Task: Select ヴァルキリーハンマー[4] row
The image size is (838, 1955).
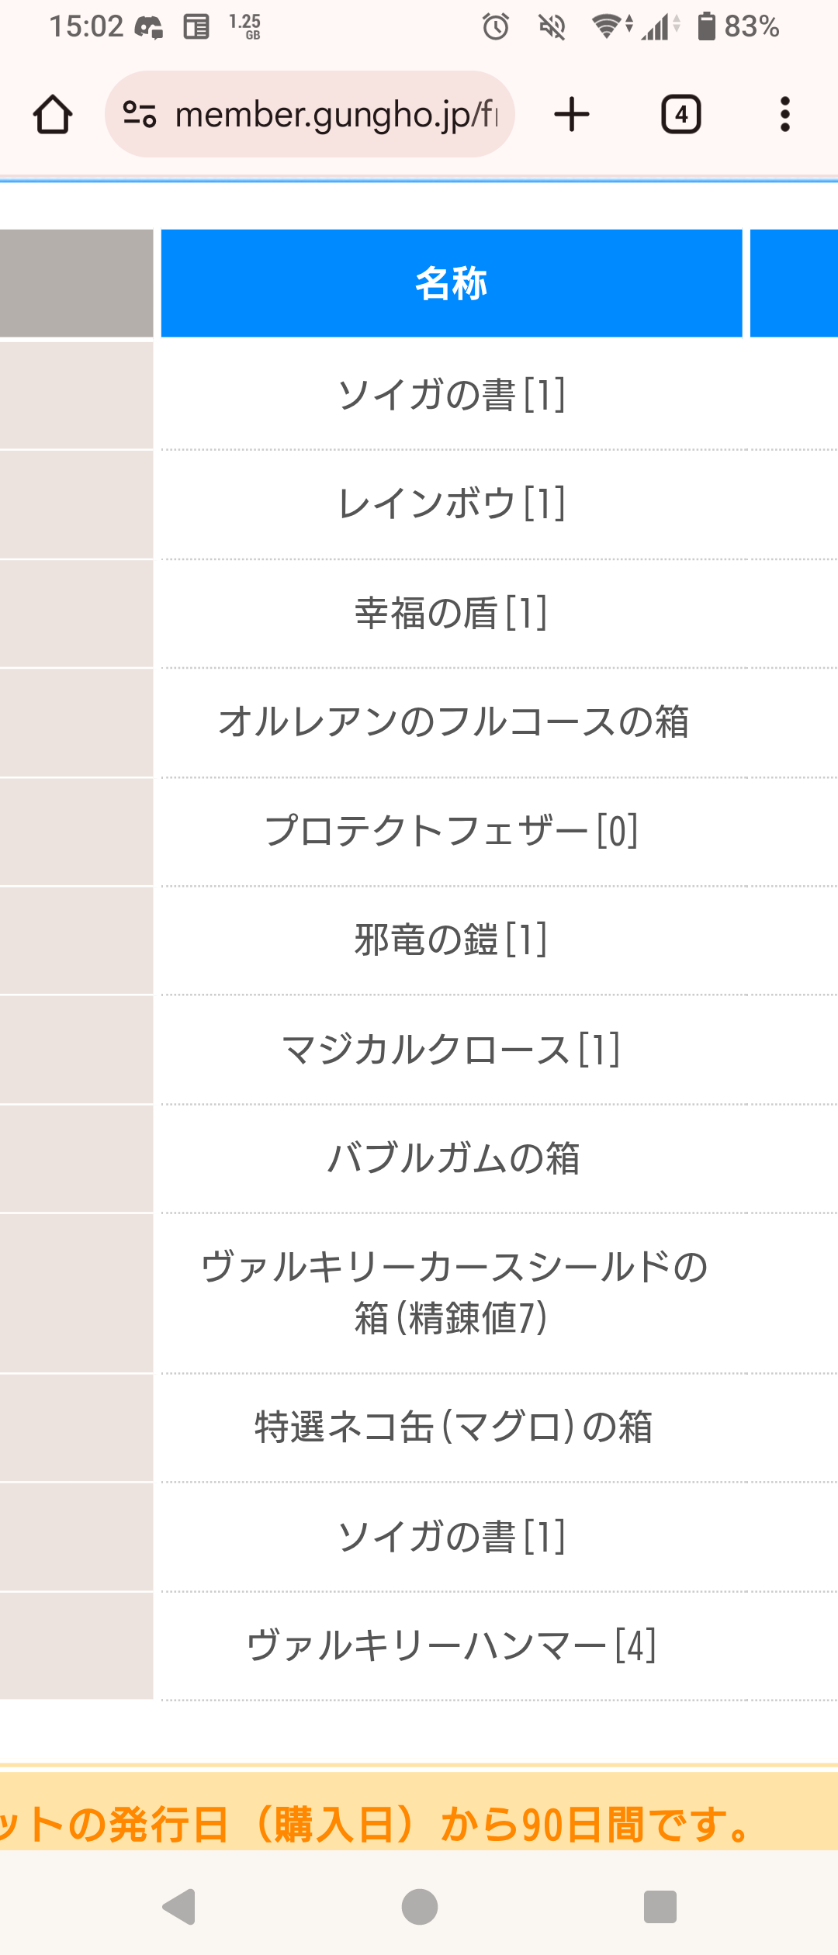Action: [451, 1645]
